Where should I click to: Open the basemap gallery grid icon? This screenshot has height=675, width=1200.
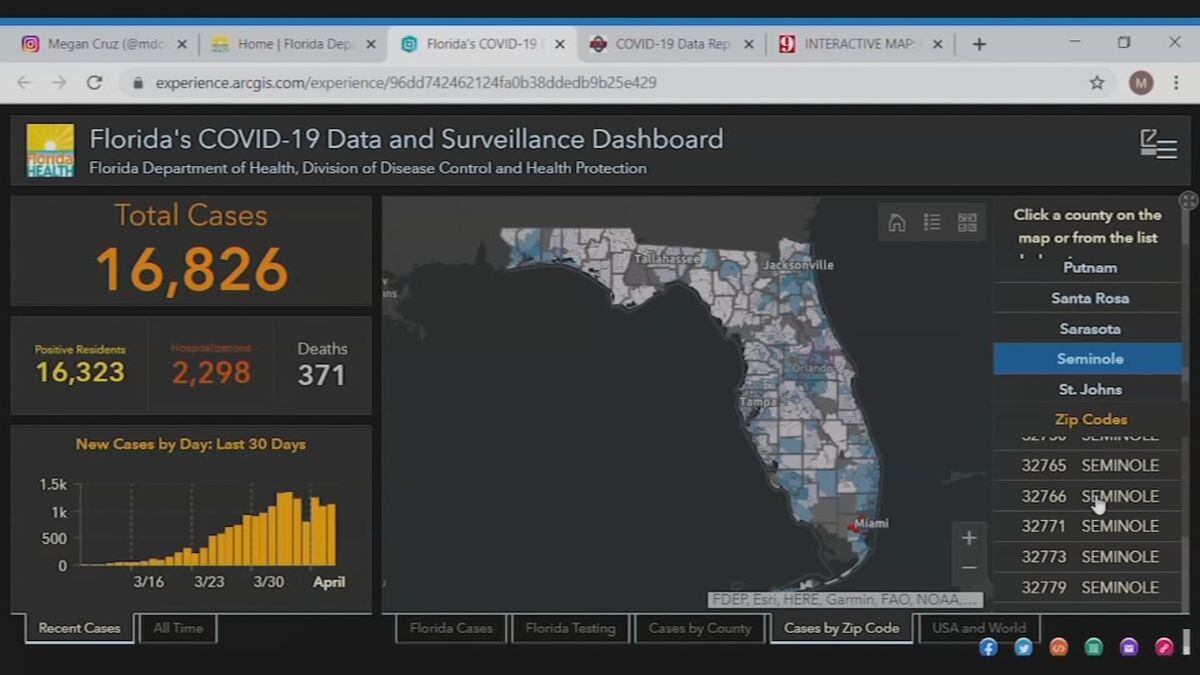tap(967, 223)
